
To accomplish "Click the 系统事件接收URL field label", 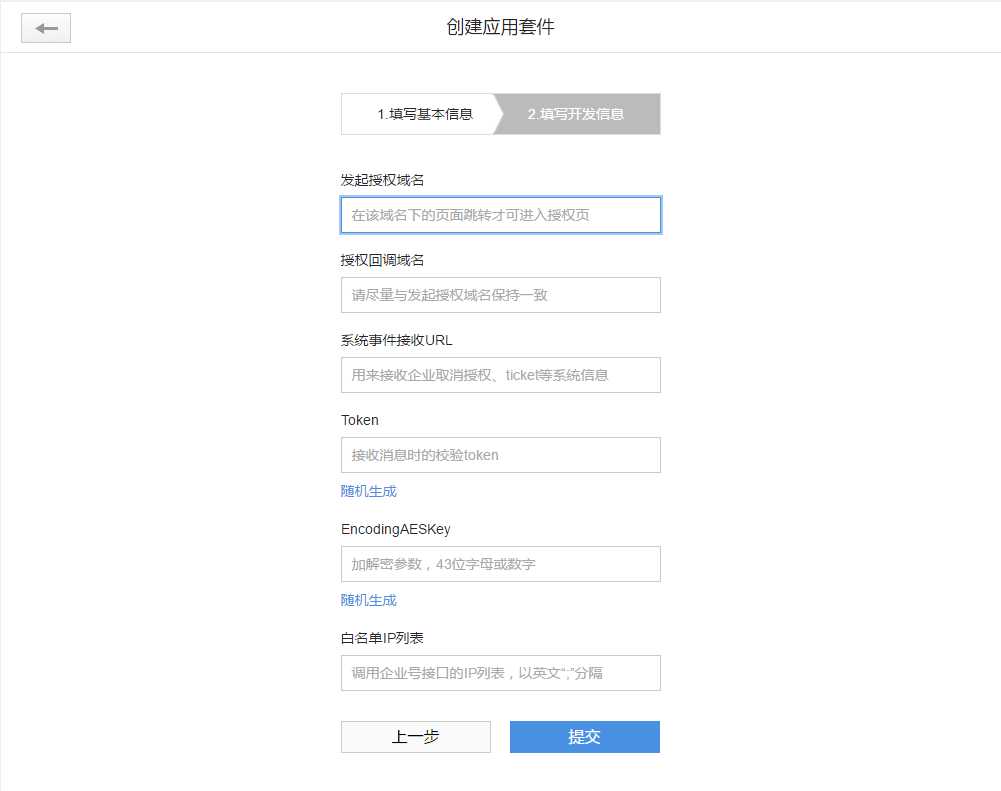I will click(400, 339).
